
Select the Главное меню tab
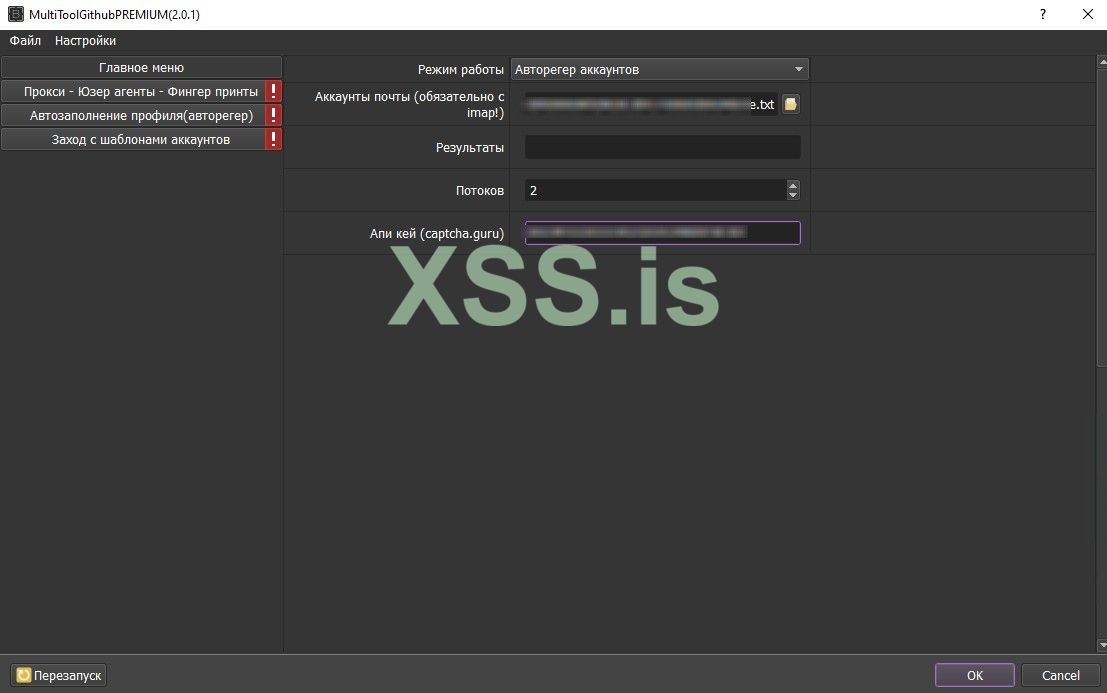click(x=141, y=68)
